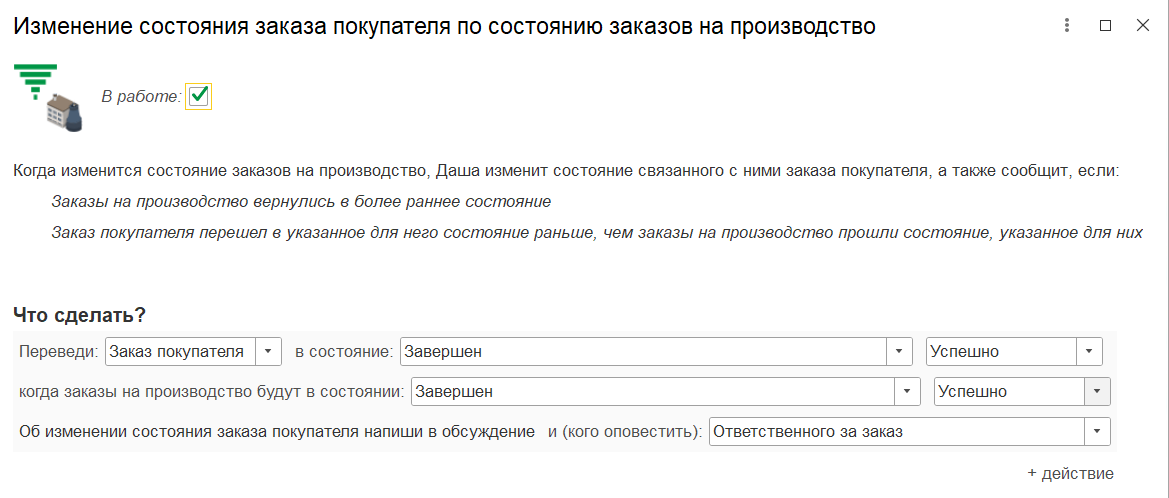Click the first 'Успешно' text field
The height and width of the screenshot is (498, 1169).
coord(1000,352)
